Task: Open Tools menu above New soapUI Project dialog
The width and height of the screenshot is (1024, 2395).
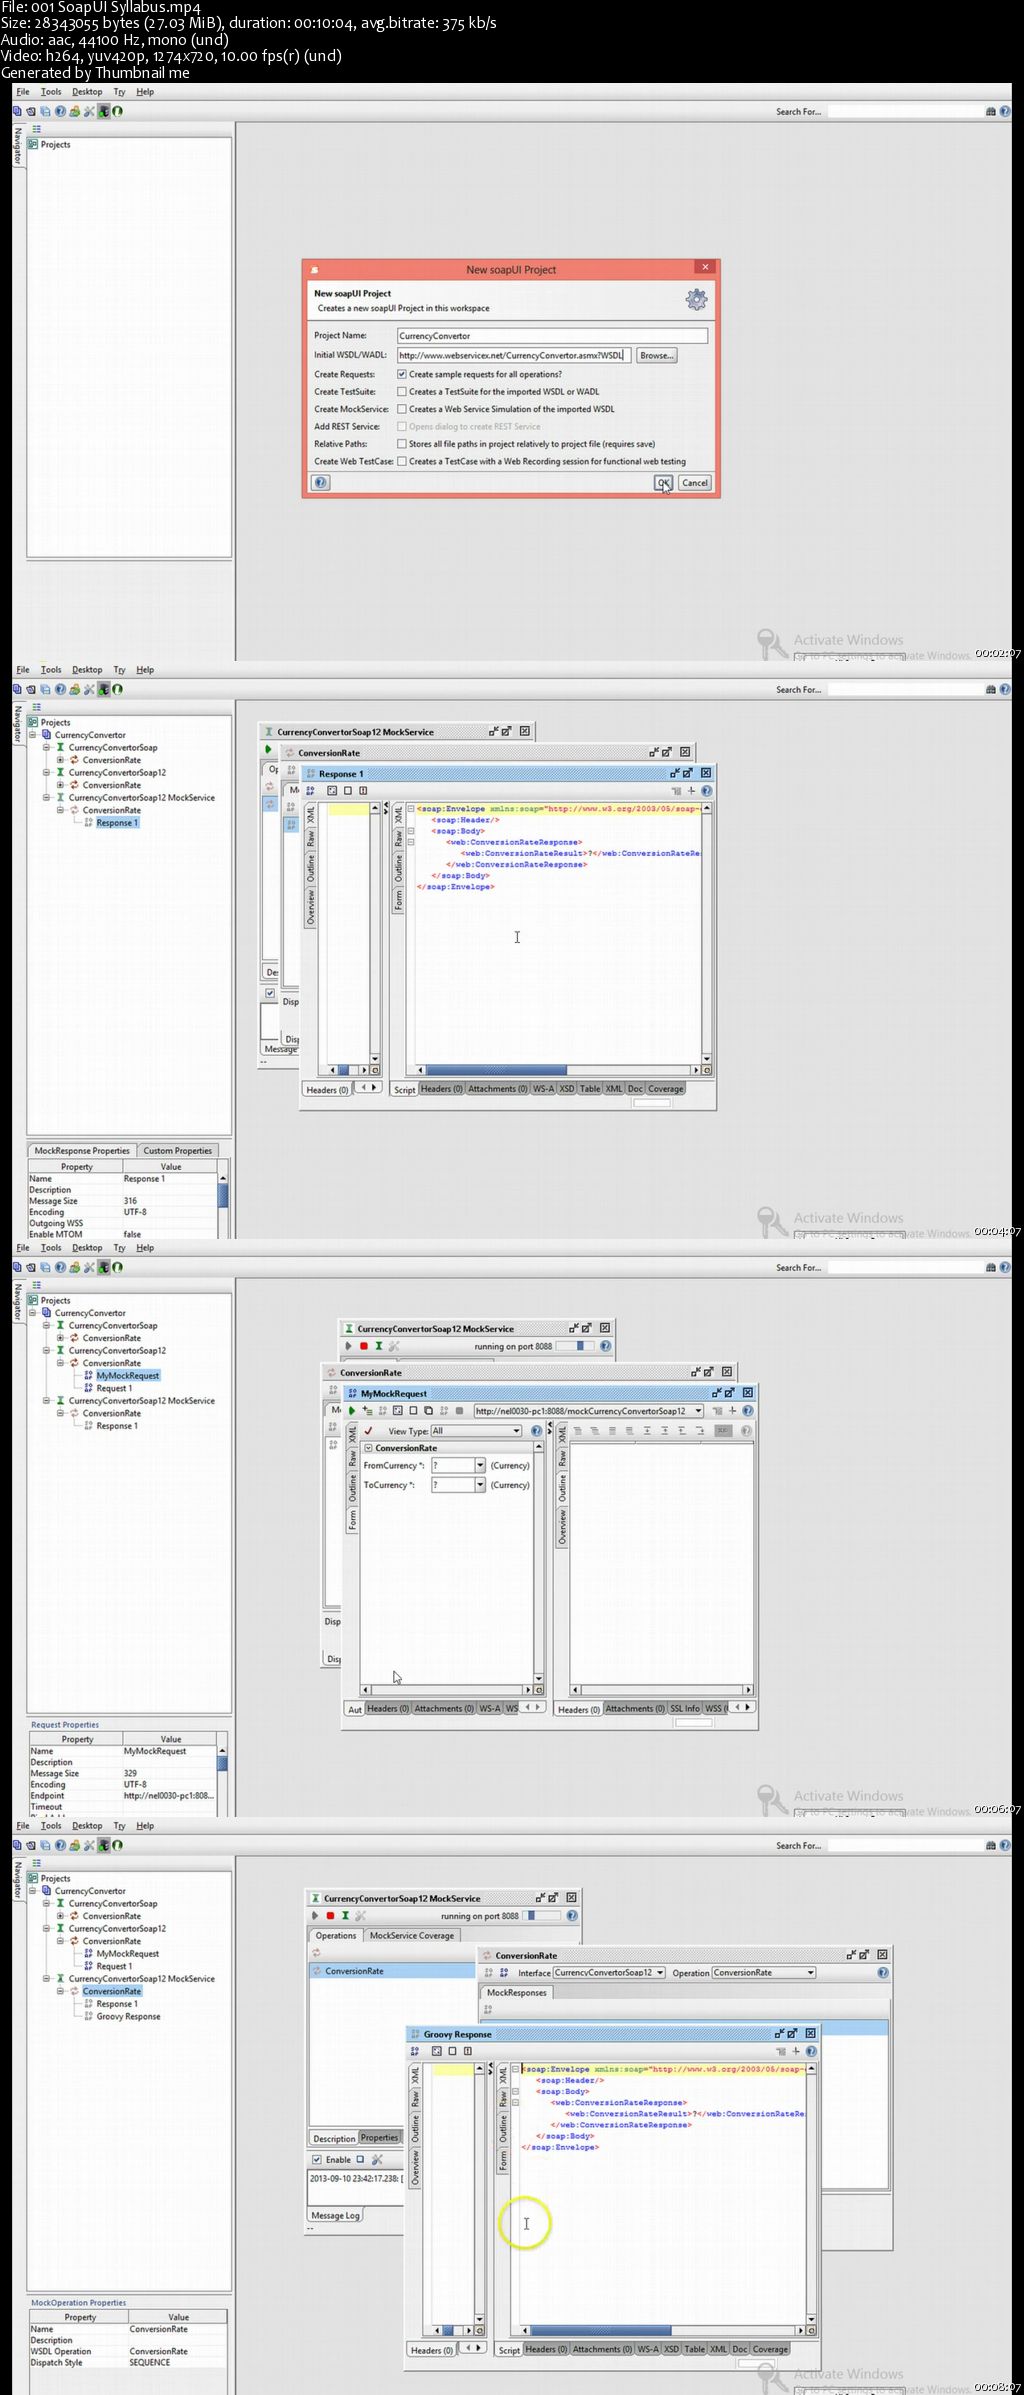Action: tap(51, 92)
